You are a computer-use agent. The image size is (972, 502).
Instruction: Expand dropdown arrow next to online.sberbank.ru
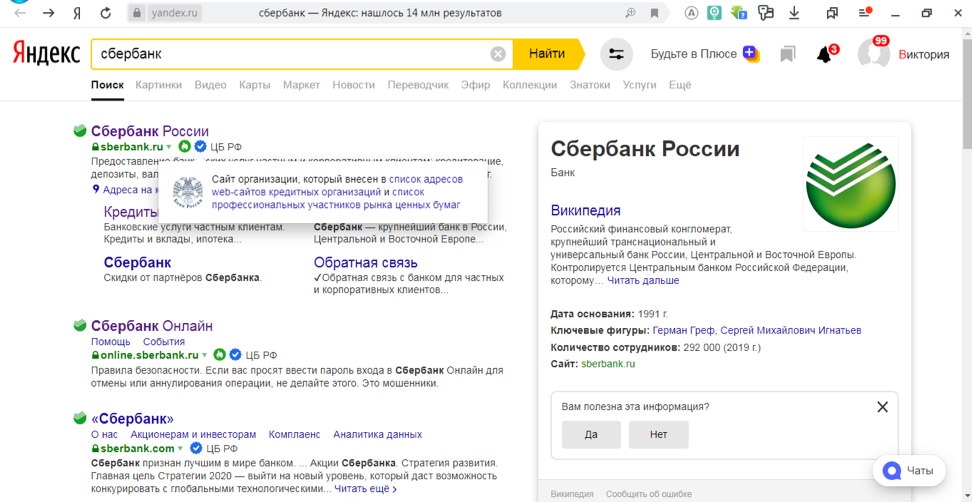205,355
